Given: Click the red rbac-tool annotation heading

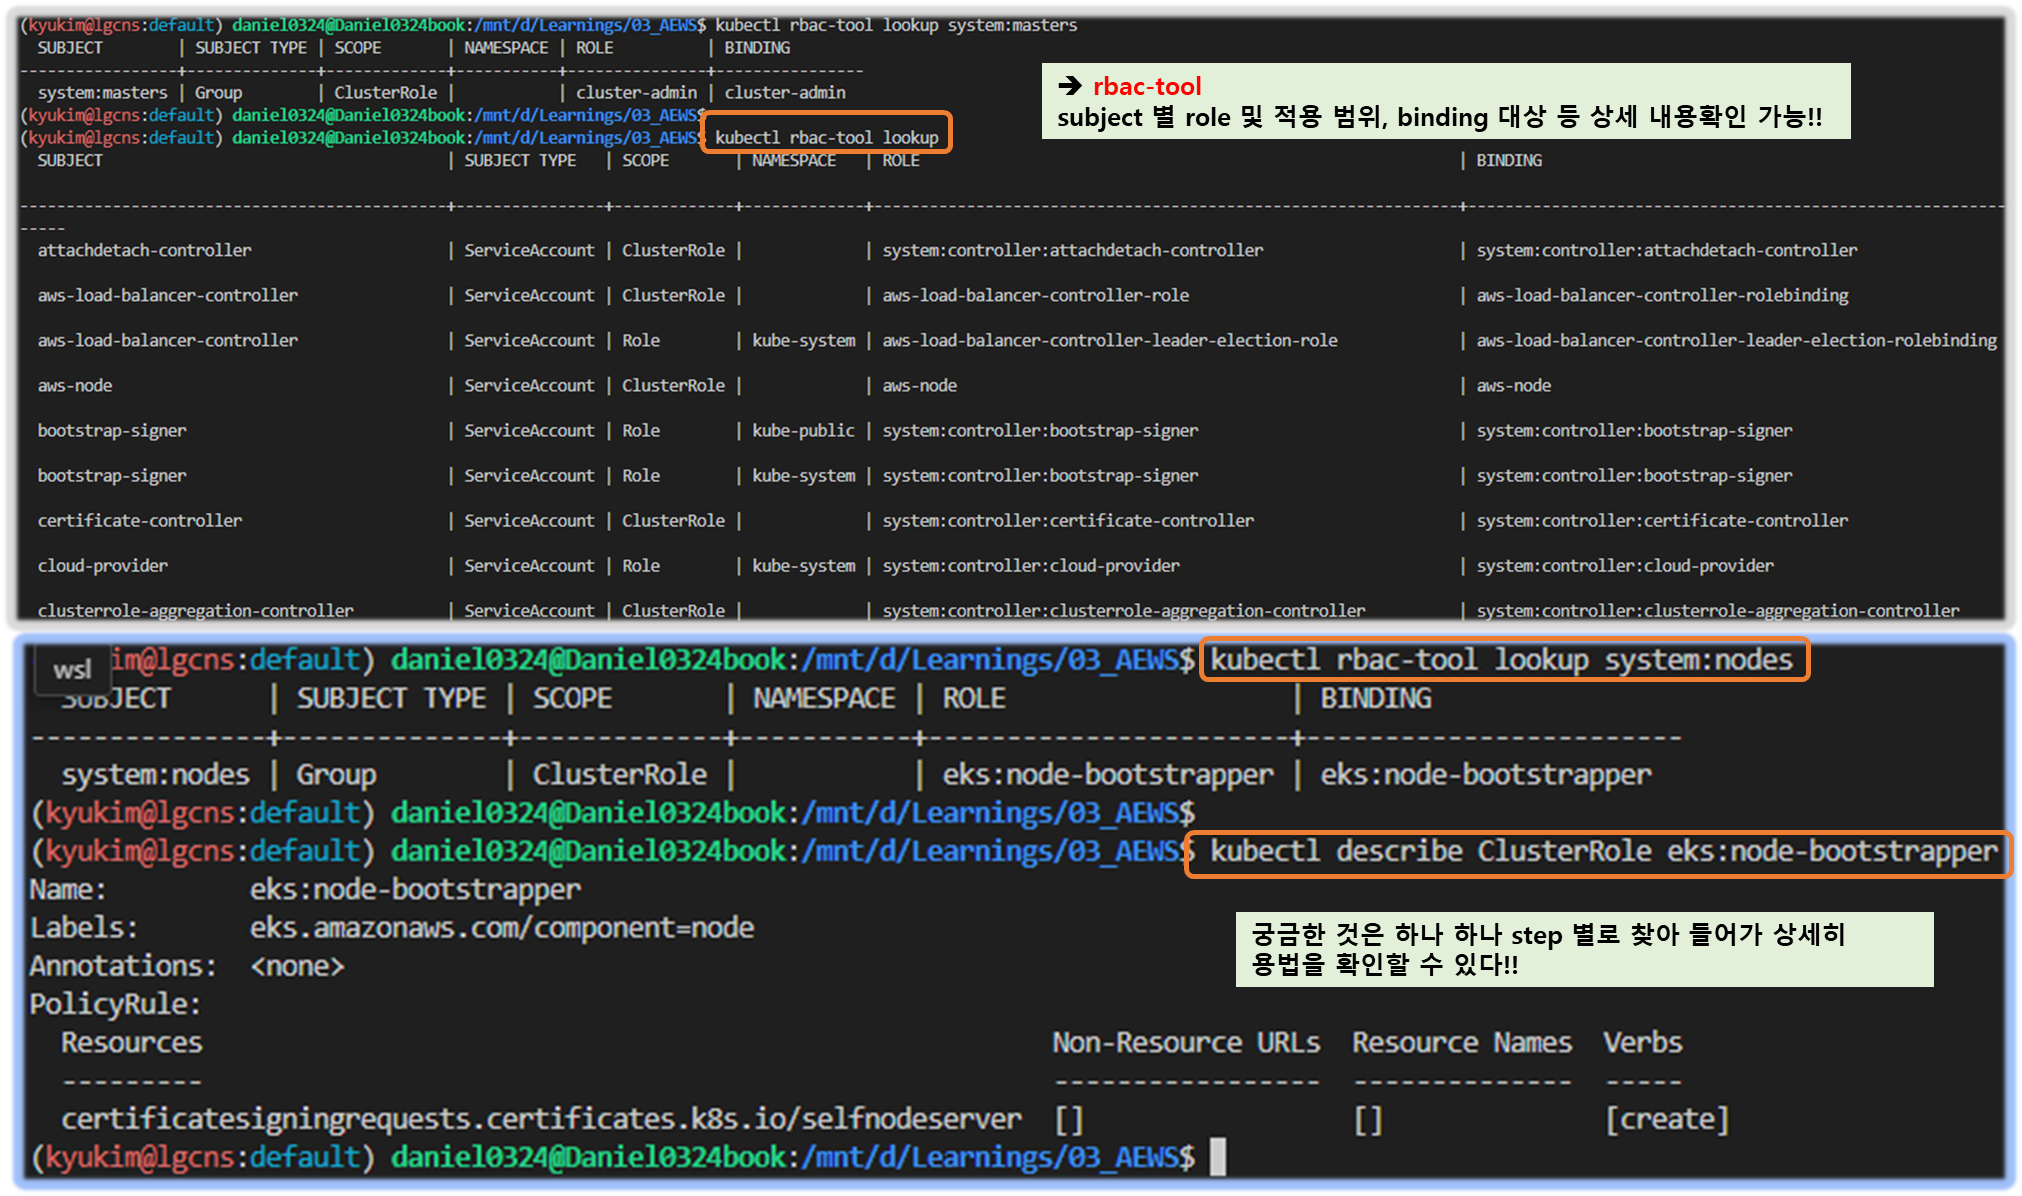Looking at the screenshot, I should coord(1147,86).
